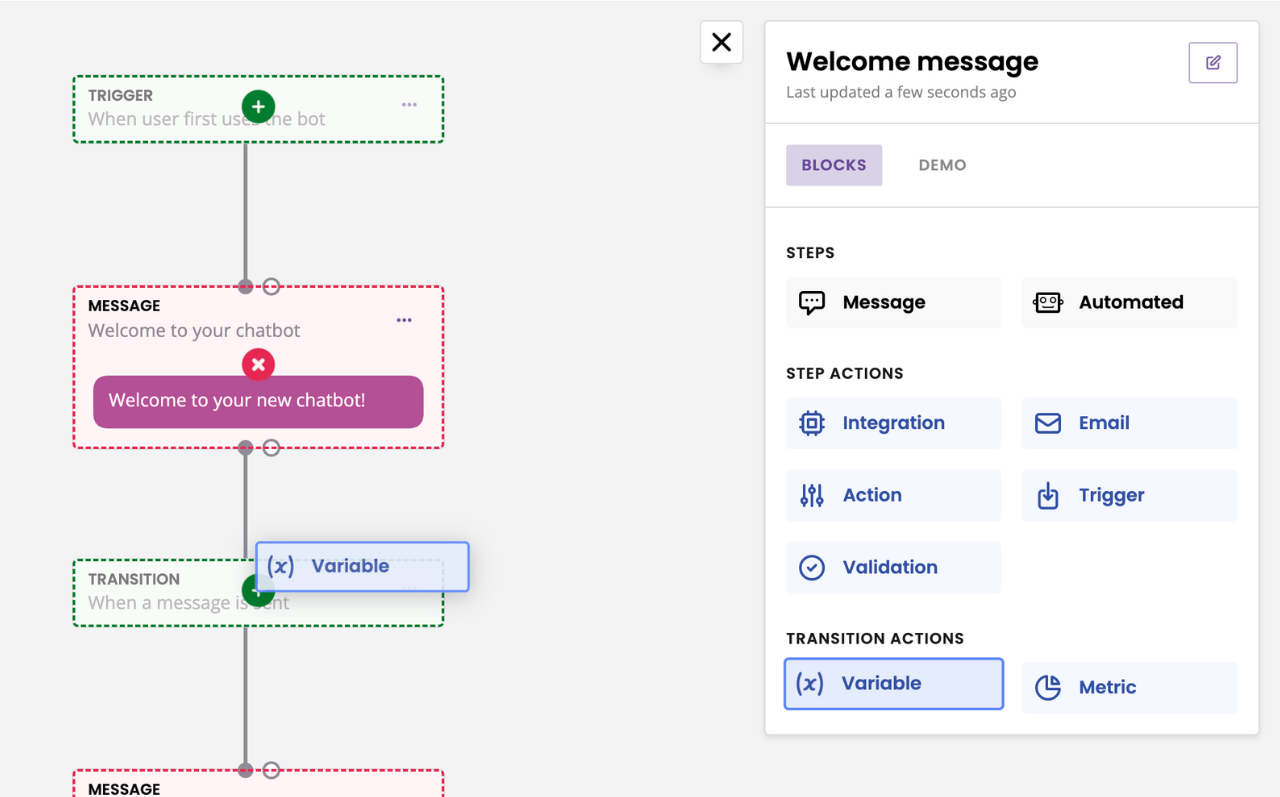Select the Validation checkmark icon
1280x797 pixels.
tap(811, 567)
